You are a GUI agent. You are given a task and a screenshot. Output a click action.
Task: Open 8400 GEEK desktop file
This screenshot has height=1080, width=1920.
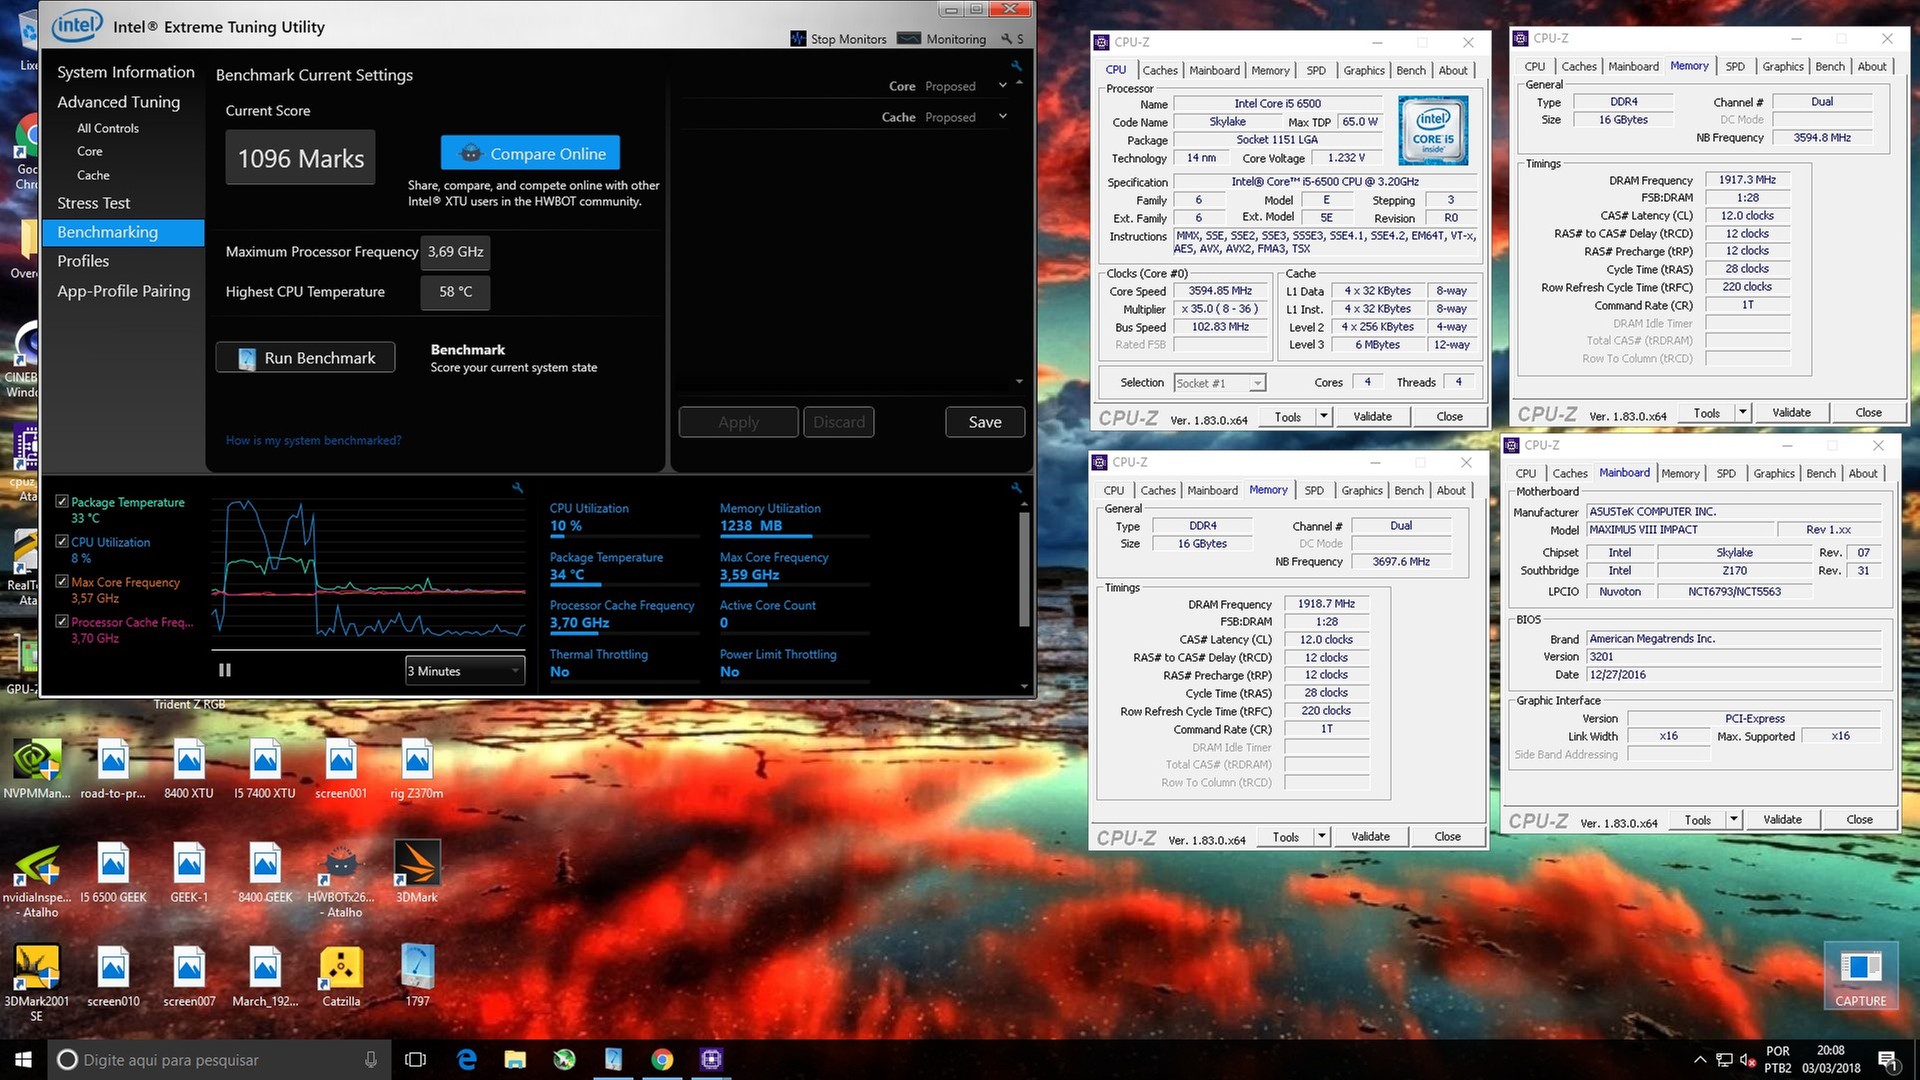(265, 873)
